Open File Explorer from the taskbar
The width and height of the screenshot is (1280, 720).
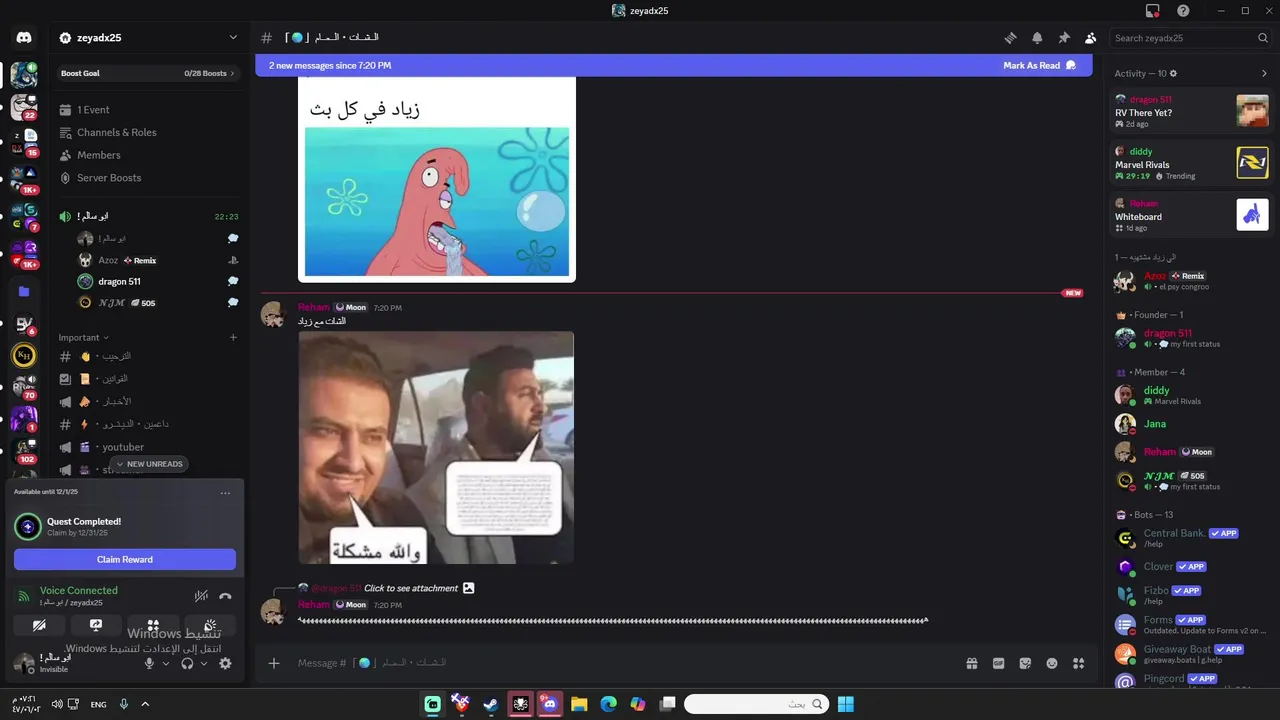[579, 704]
